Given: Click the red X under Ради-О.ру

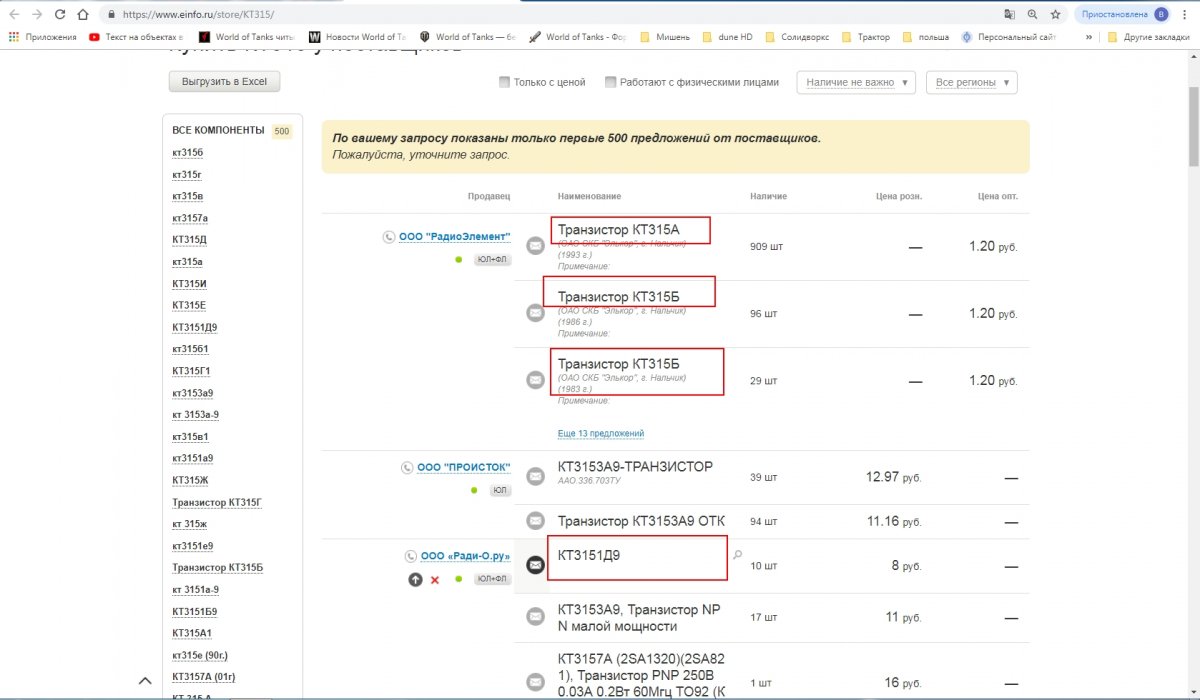Looking at the screenshot, I should [434, 580].
